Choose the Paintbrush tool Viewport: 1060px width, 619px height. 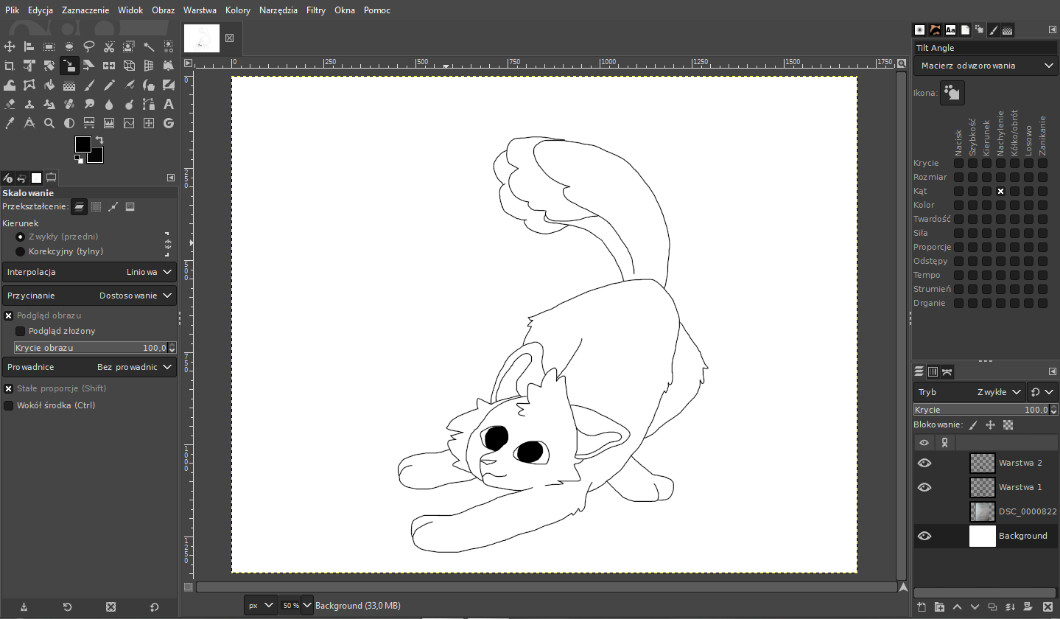coord(89,85)
